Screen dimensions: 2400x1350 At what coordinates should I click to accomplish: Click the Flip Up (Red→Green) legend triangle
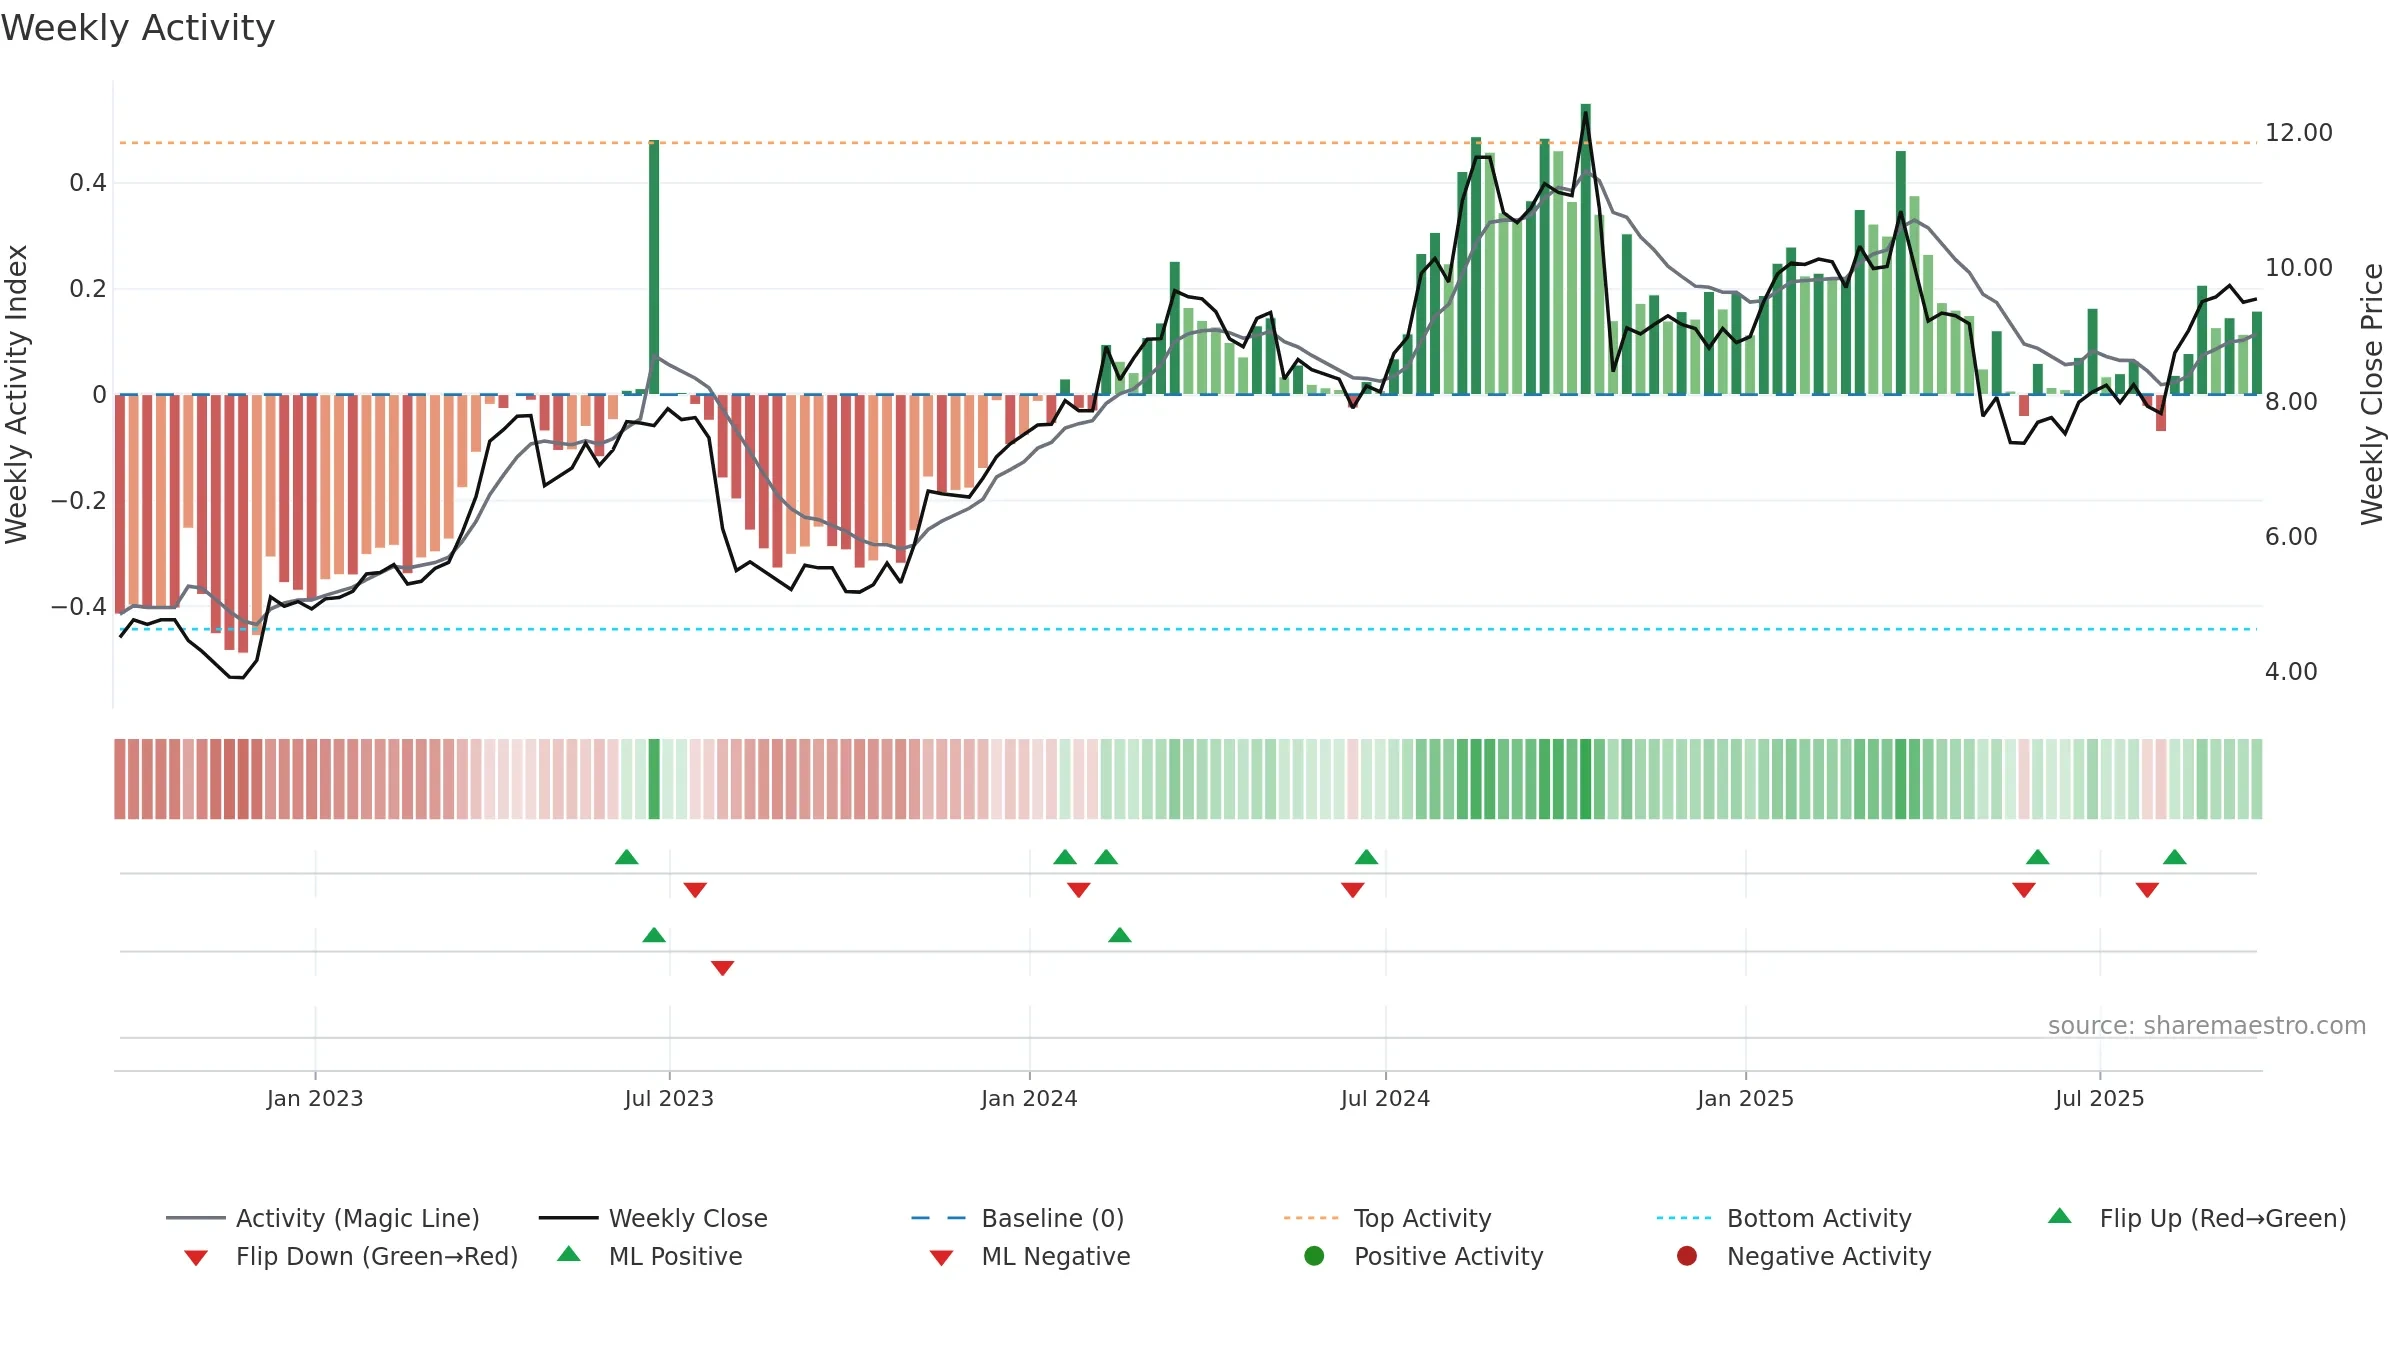click(x=2060, y=1216)
